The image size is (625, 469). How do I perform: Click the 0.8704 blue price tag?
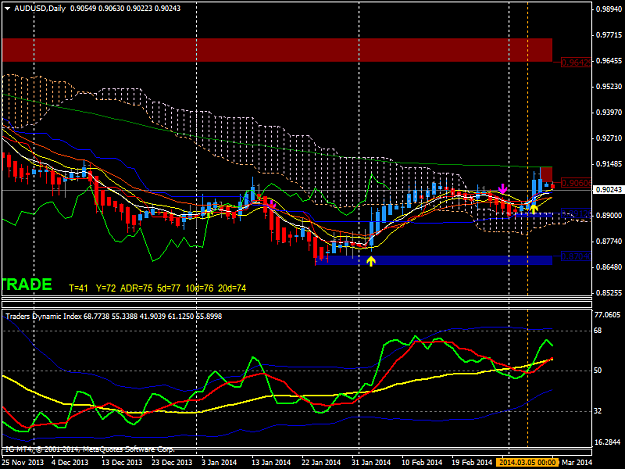(x=576, y=256)
